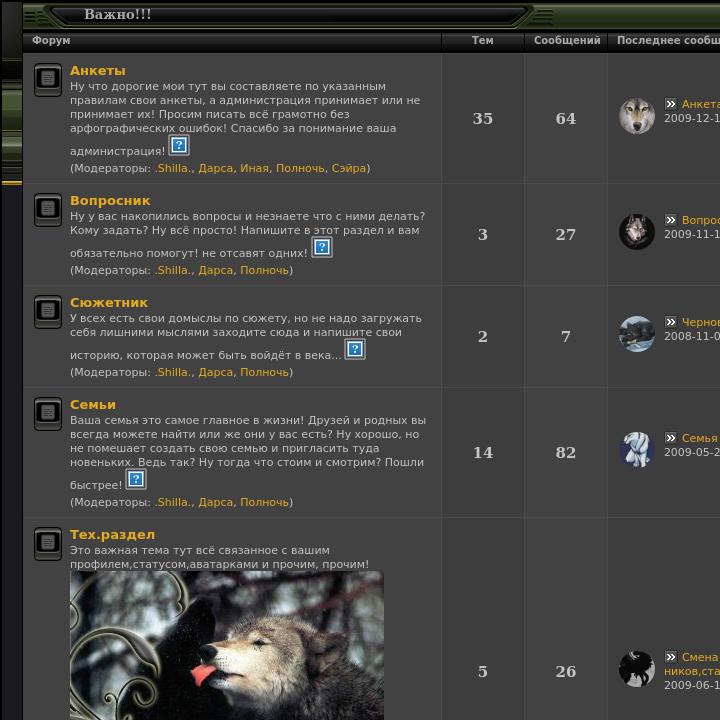720x720 pixels.
Task: Open last post link in Вопросник row
Action: 701,220
